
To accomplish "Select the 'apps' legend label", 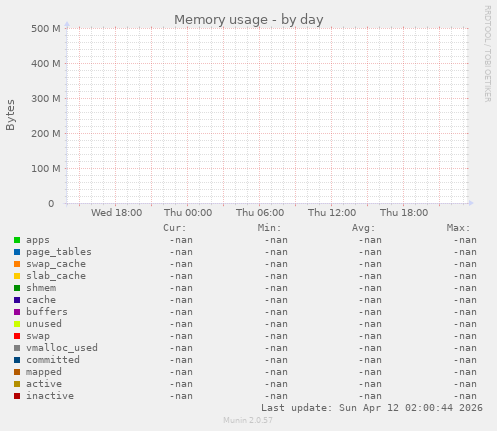I will pyautogui.click(x=38, y=240).
